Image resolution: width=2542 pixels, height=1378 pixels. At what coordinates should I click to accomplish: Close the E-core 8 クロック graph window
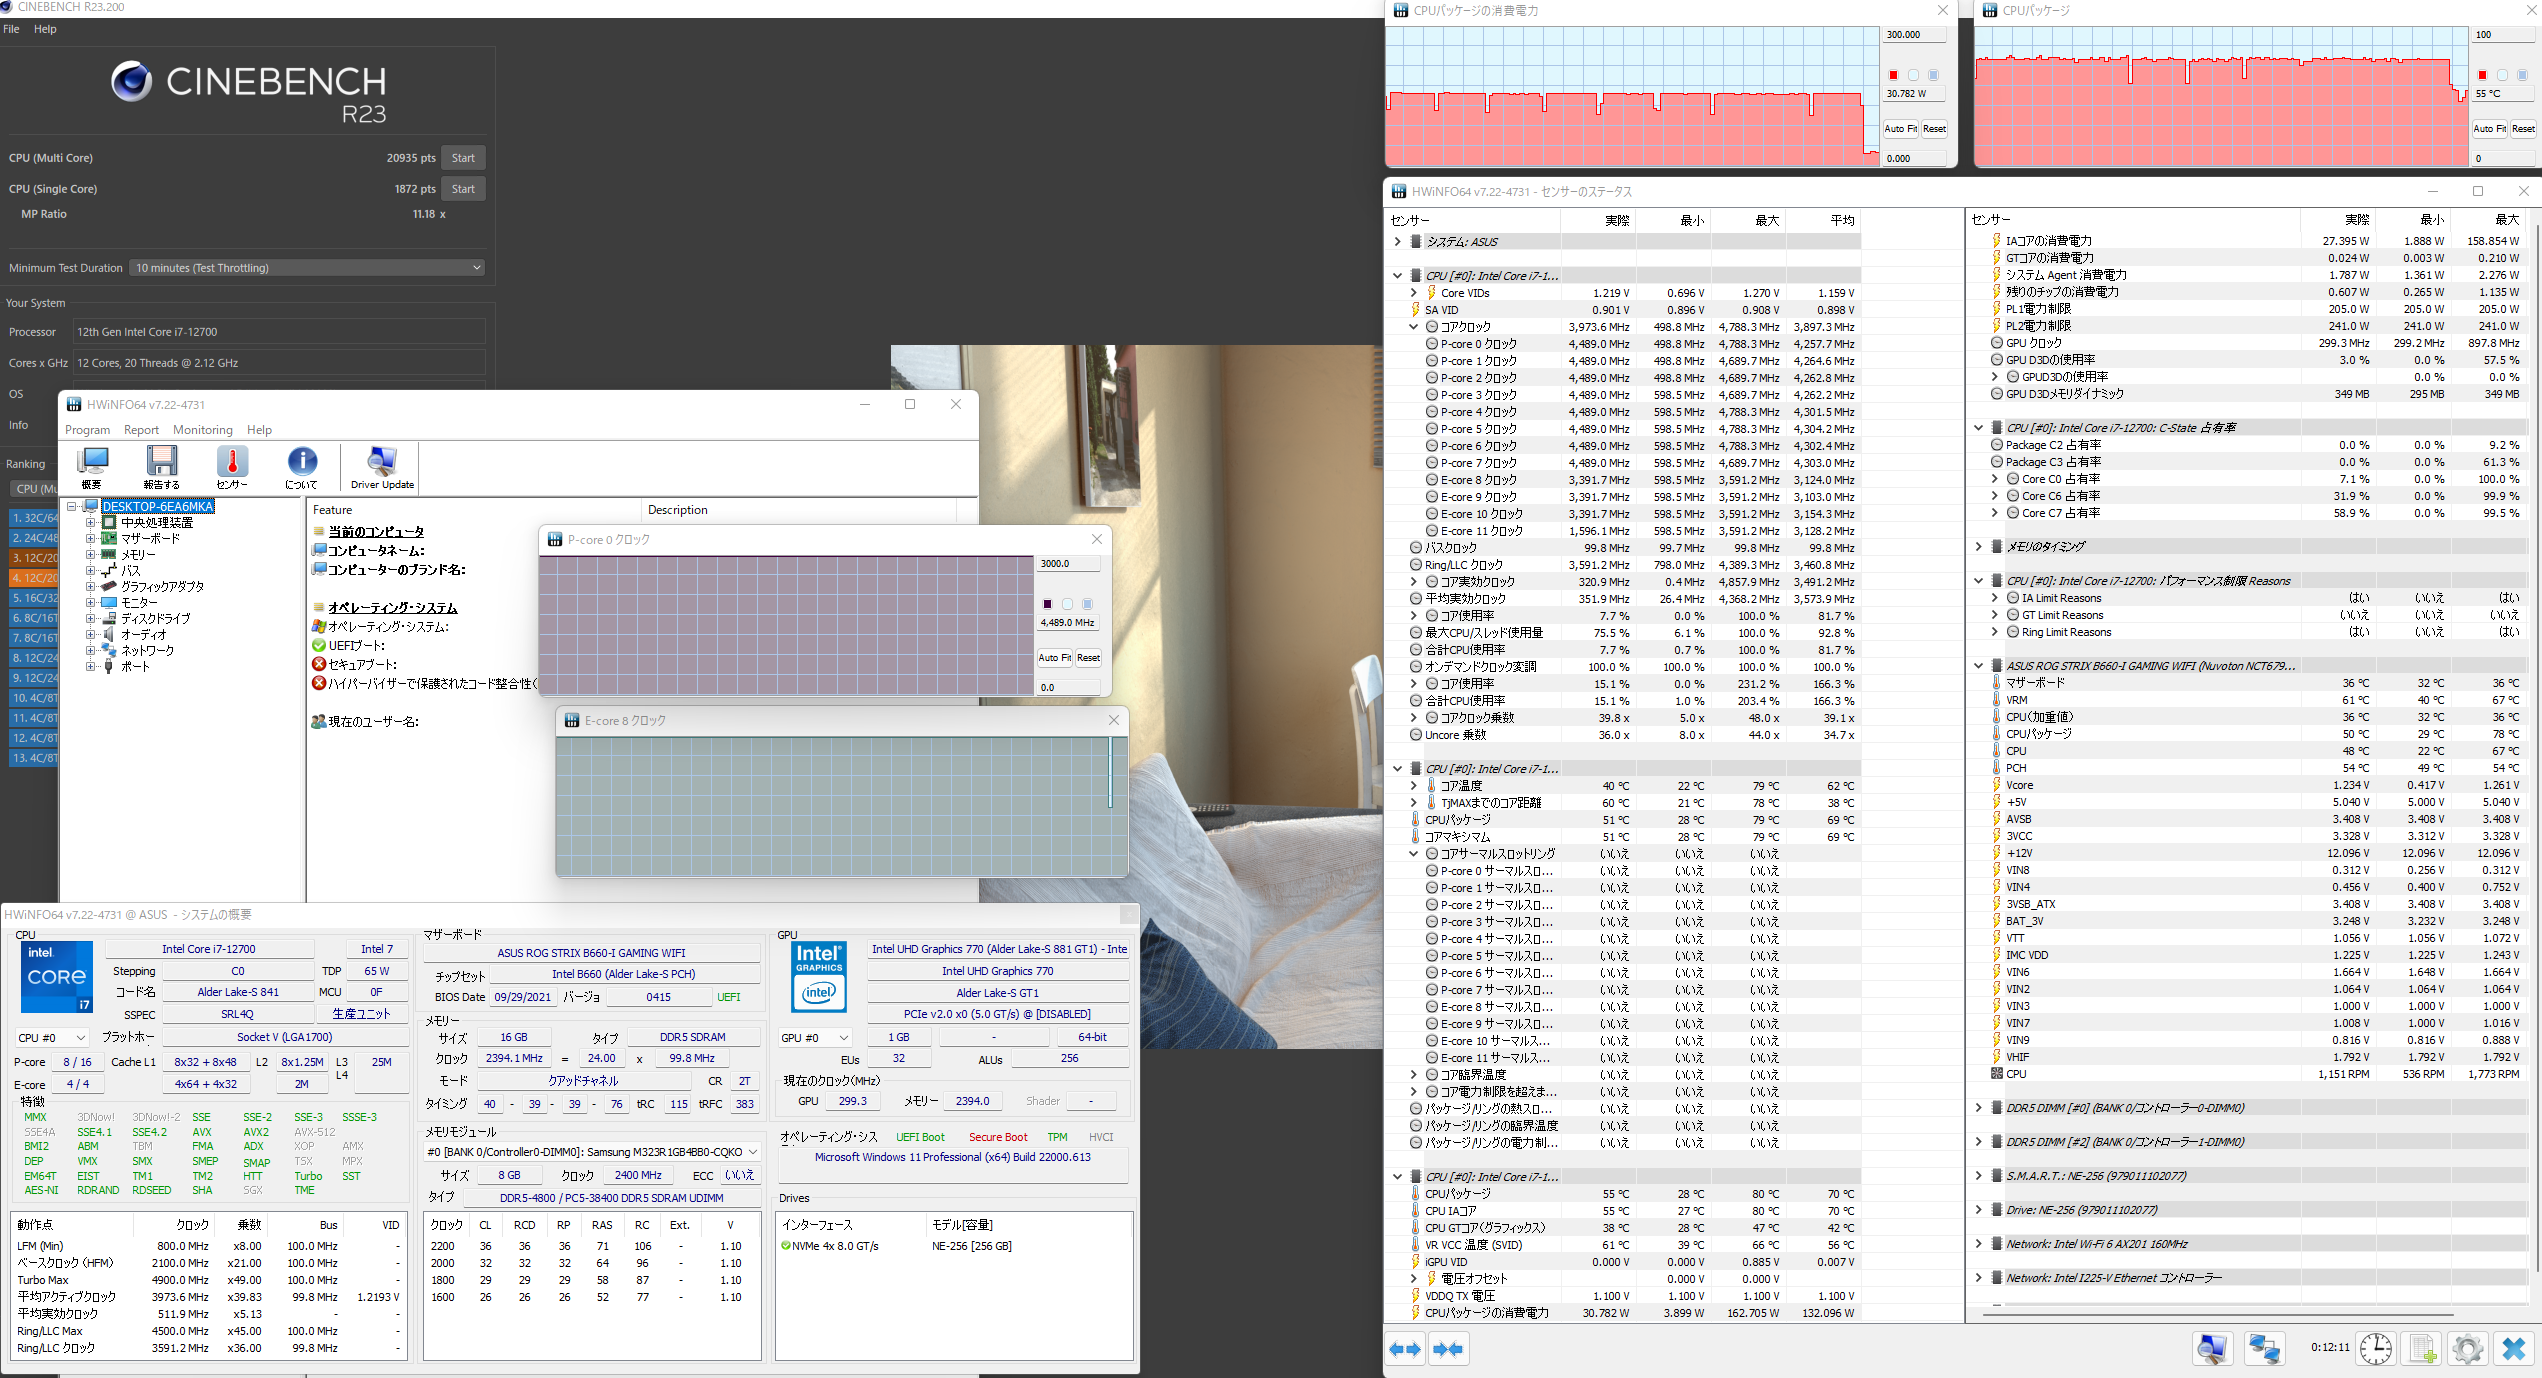(x=1113, y=720)
